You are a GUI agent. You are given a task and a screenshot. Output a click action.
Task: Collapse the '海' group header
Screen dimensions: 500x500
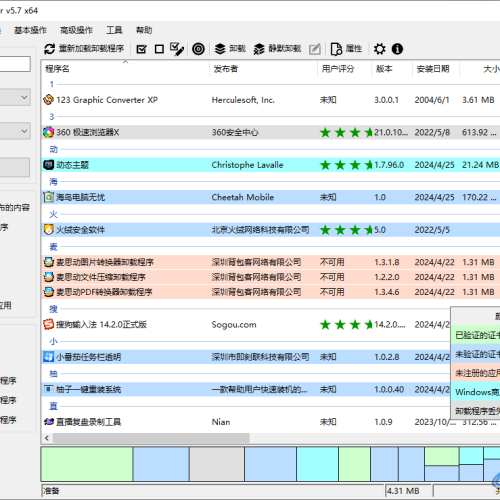[x=53, y=182]
